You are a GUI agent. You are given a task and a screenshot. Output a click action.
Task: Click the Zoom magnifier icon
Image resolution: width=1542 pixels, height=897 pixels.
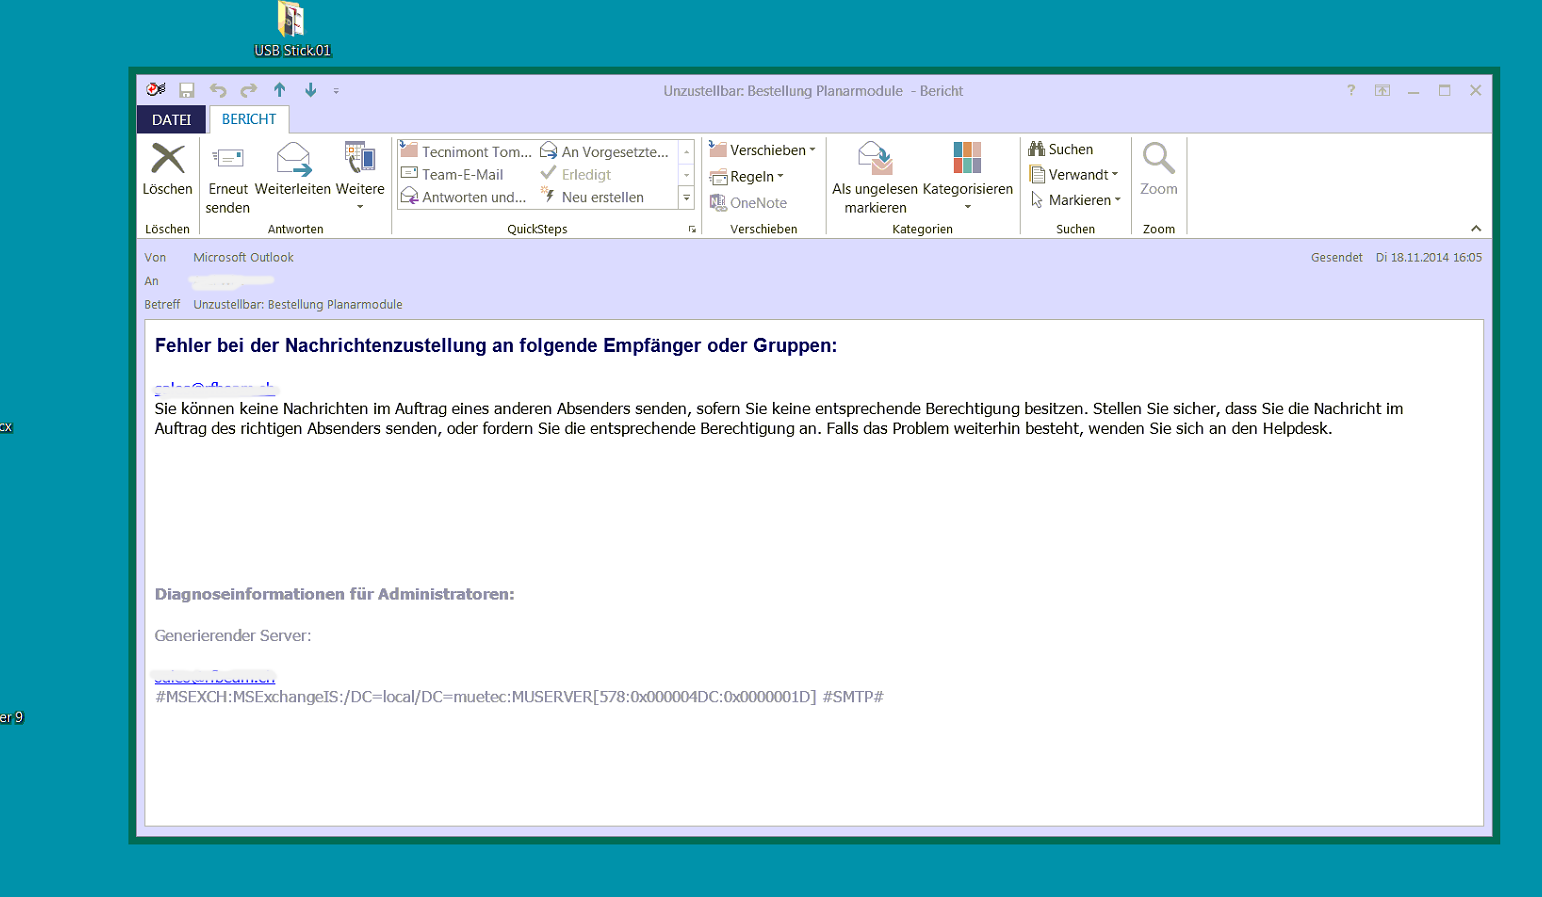[1159, 158]
